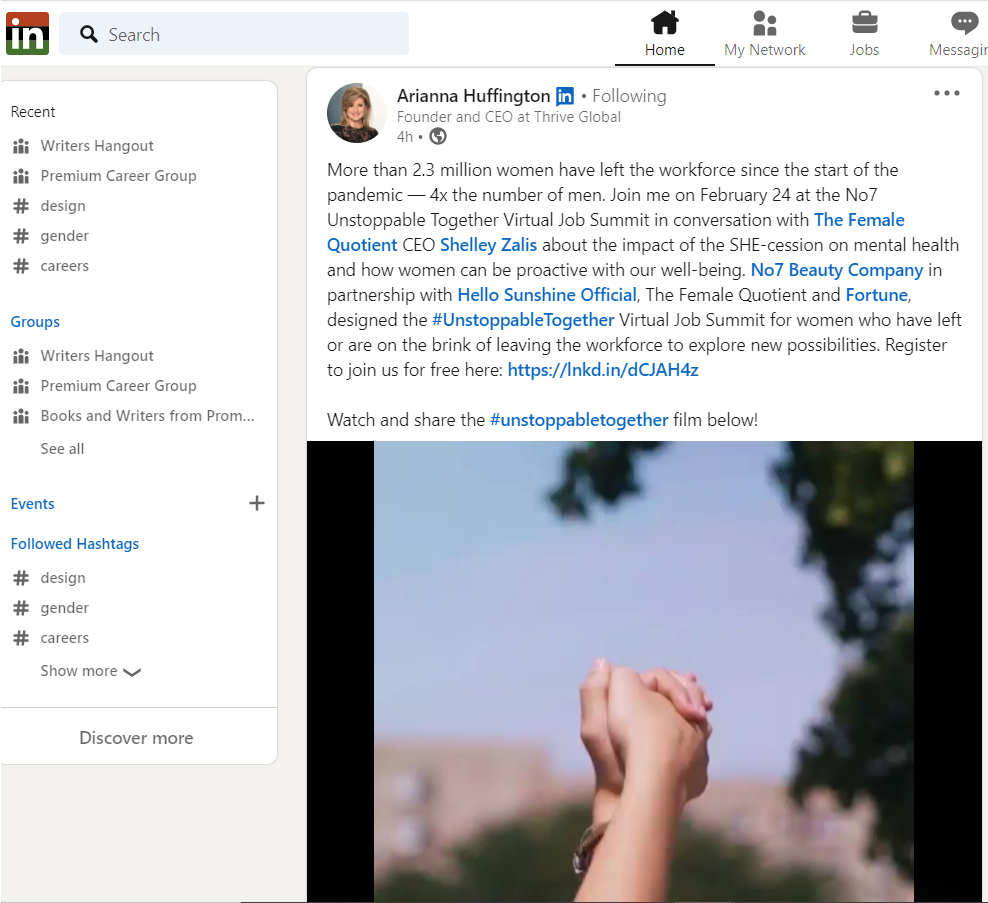Open the Messaging tab
This screenshot has height=903, width=988.
[x=959, y=34]
